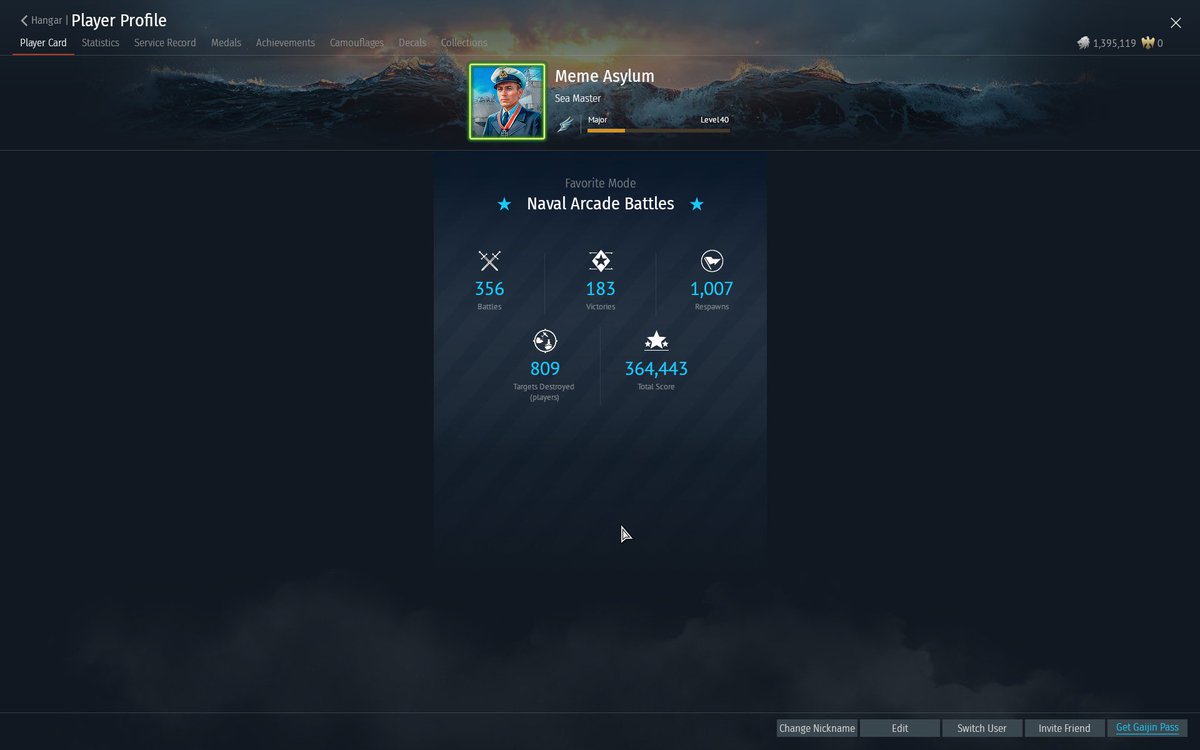This screenshot has height=750, width=1200.
Task: Open the Collections tab
Action: [464, 43]
